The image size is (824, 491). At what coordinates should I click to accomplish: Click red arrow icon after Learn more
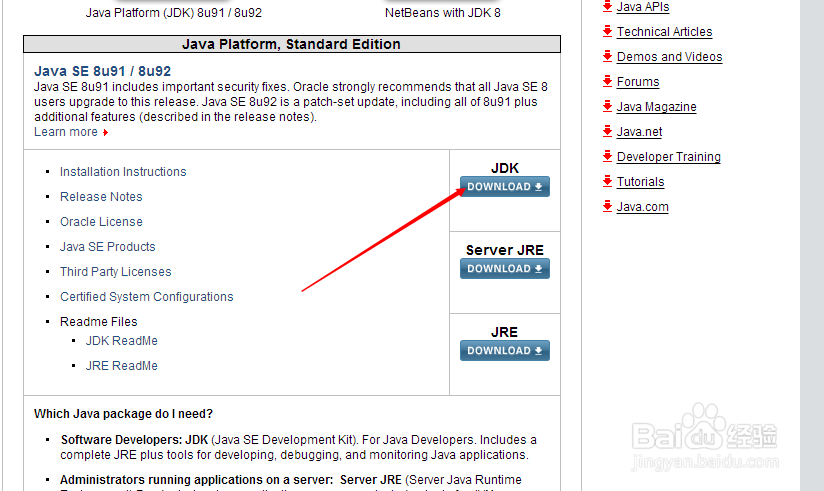click(106, 132)
